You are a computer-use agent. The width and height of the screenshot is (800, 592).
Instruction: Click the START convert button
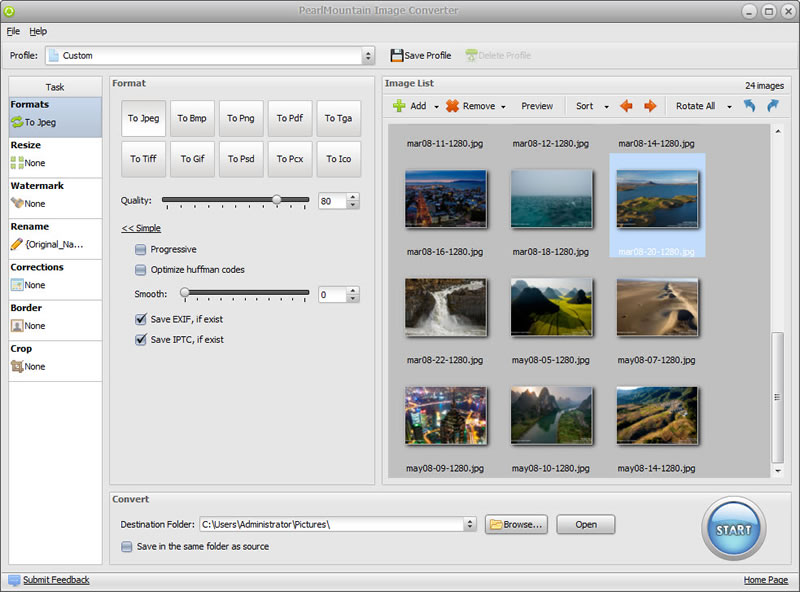tap(733, 529)
